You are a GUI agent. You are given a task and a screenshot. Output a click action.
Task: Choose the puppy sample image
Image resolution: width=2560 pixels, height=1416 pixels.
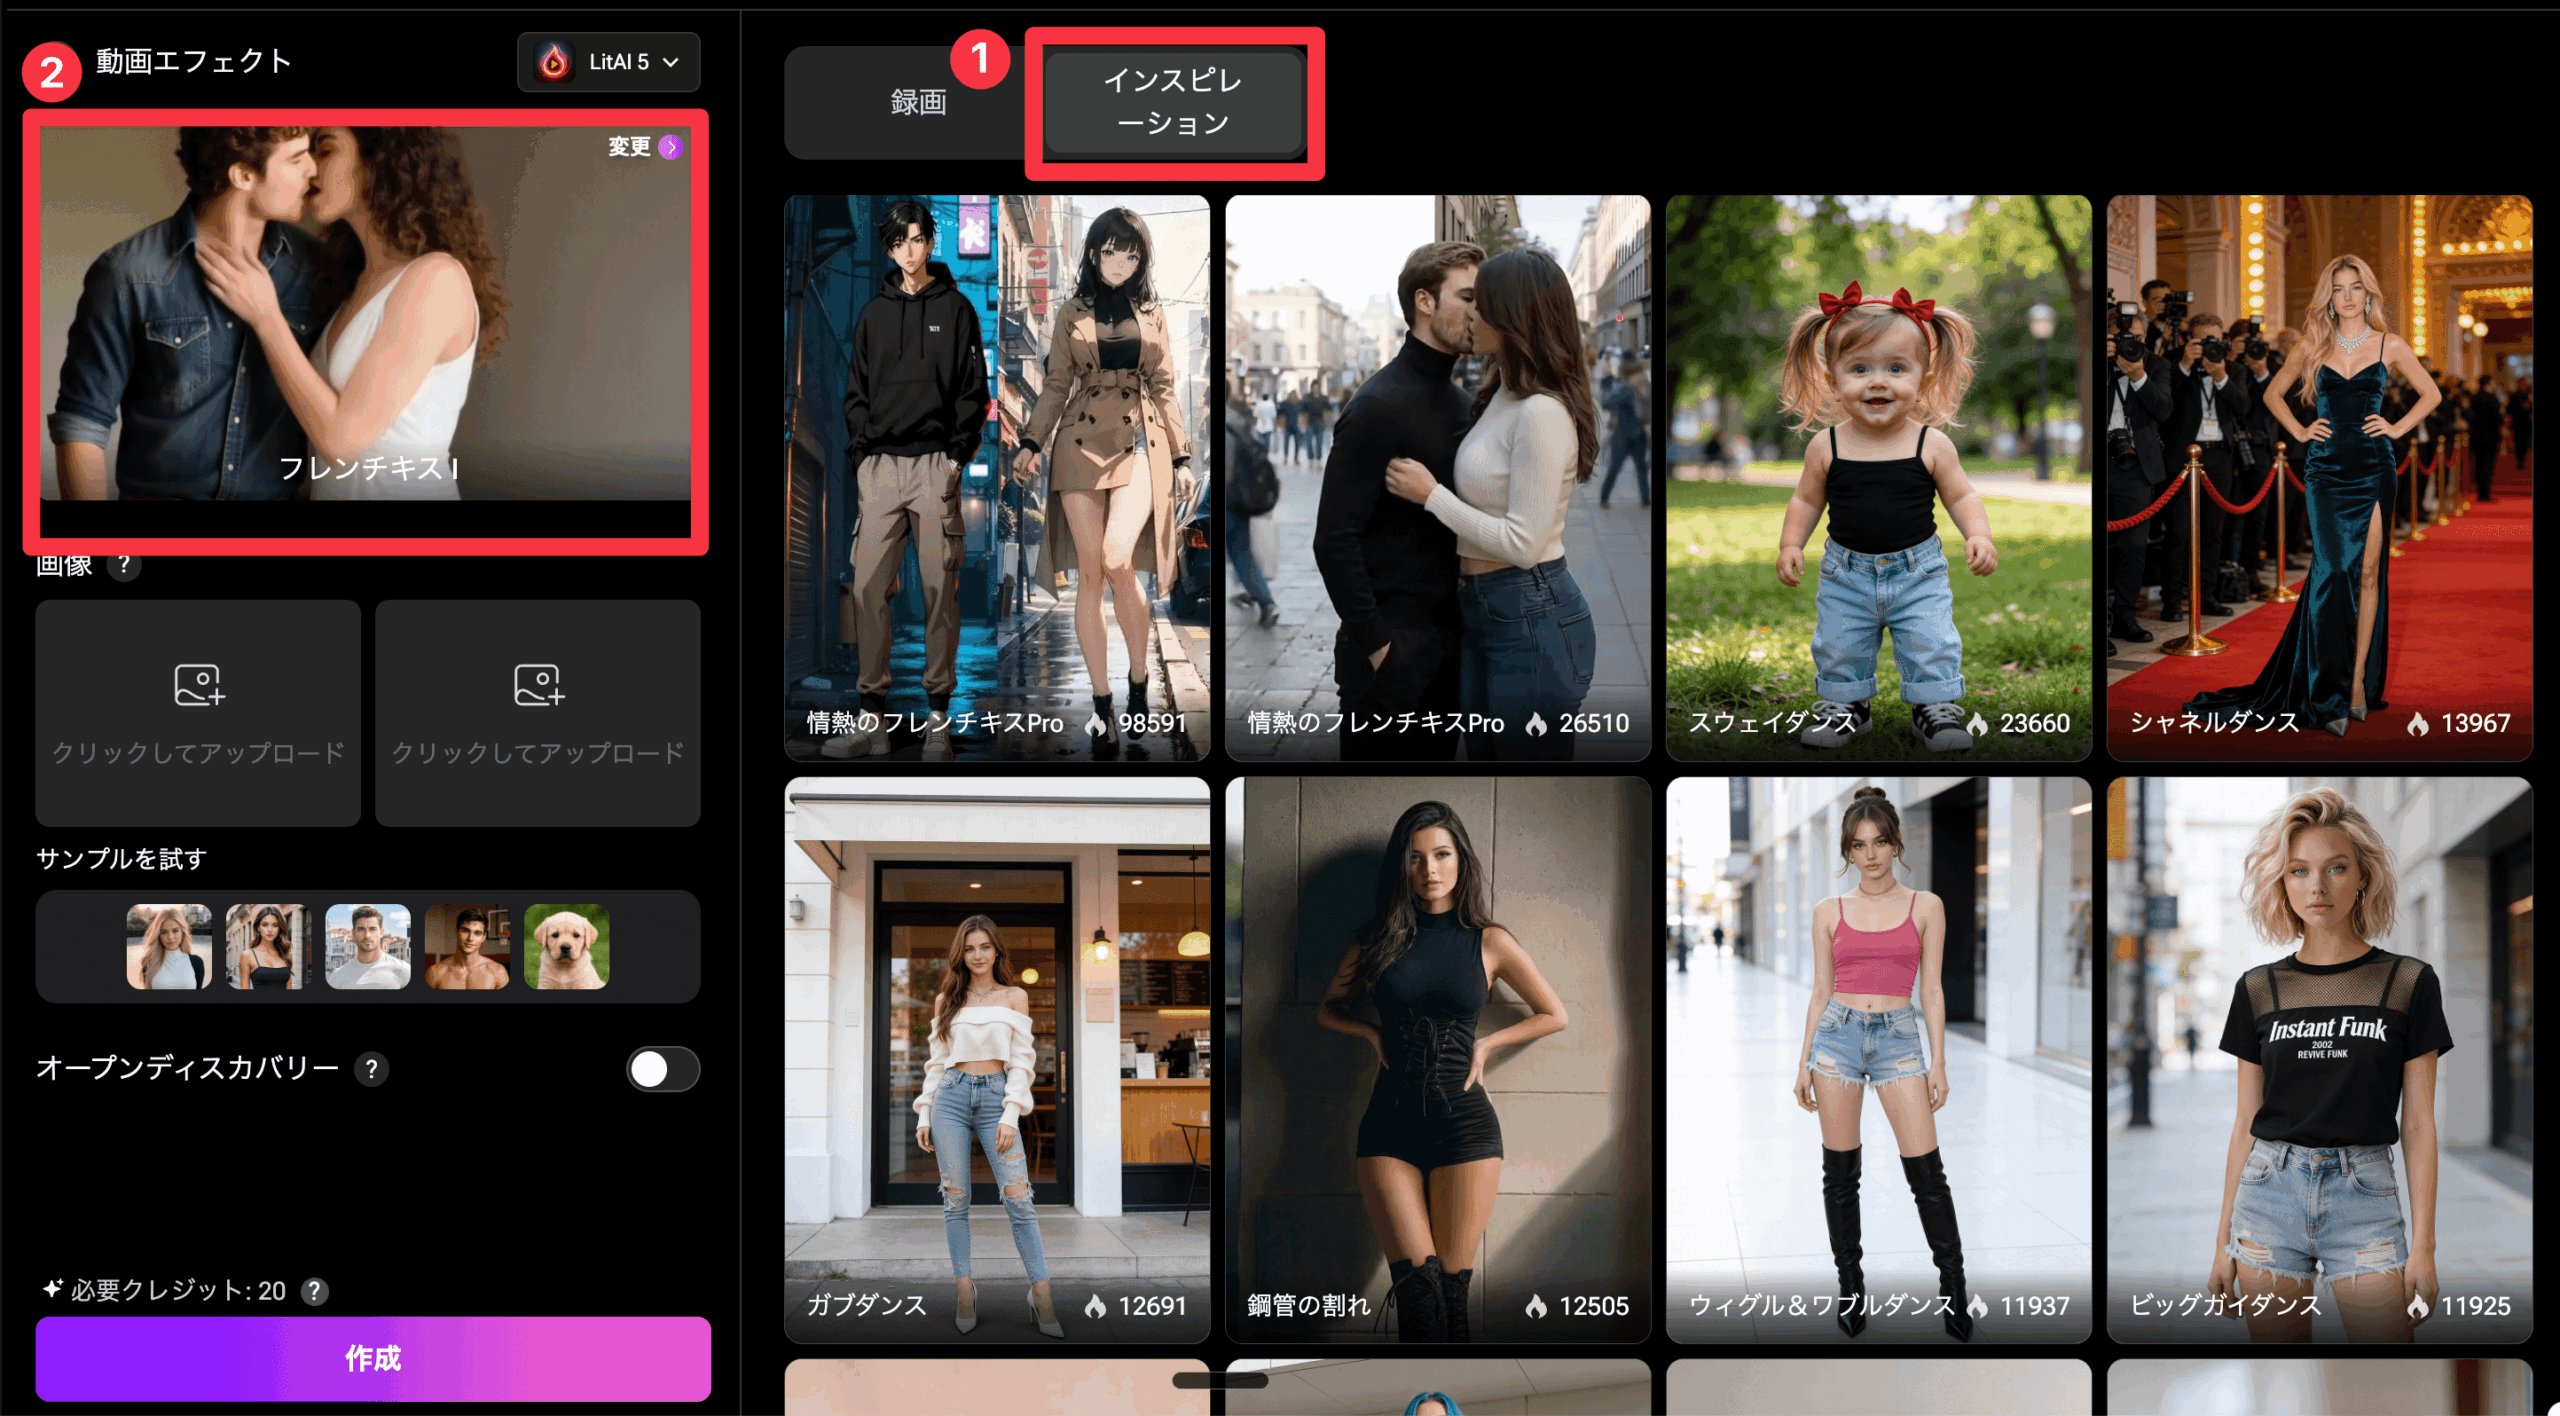(x=566, y=947)
